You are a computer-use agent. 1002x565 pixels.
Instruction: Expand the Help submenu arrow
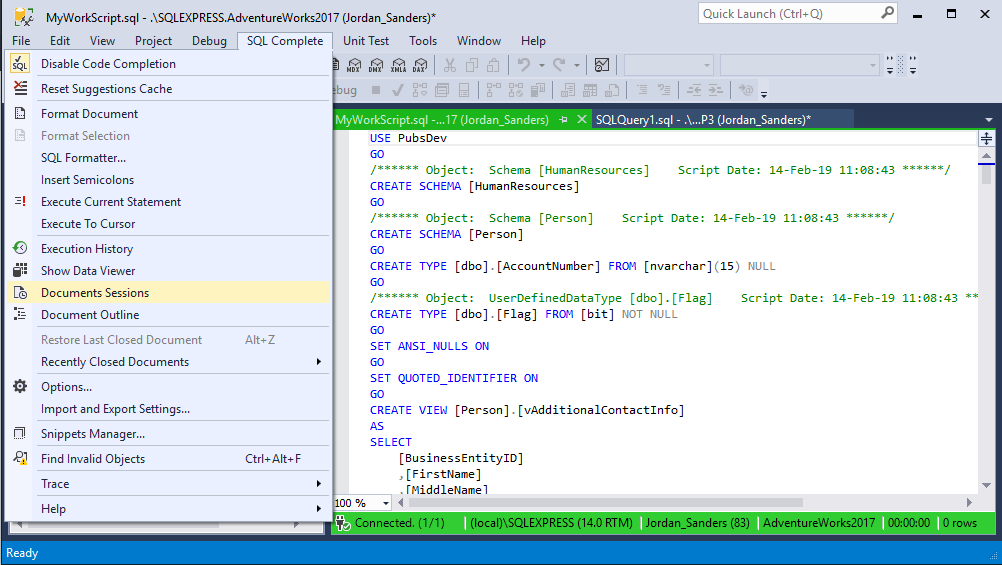(x=318, y=508)
